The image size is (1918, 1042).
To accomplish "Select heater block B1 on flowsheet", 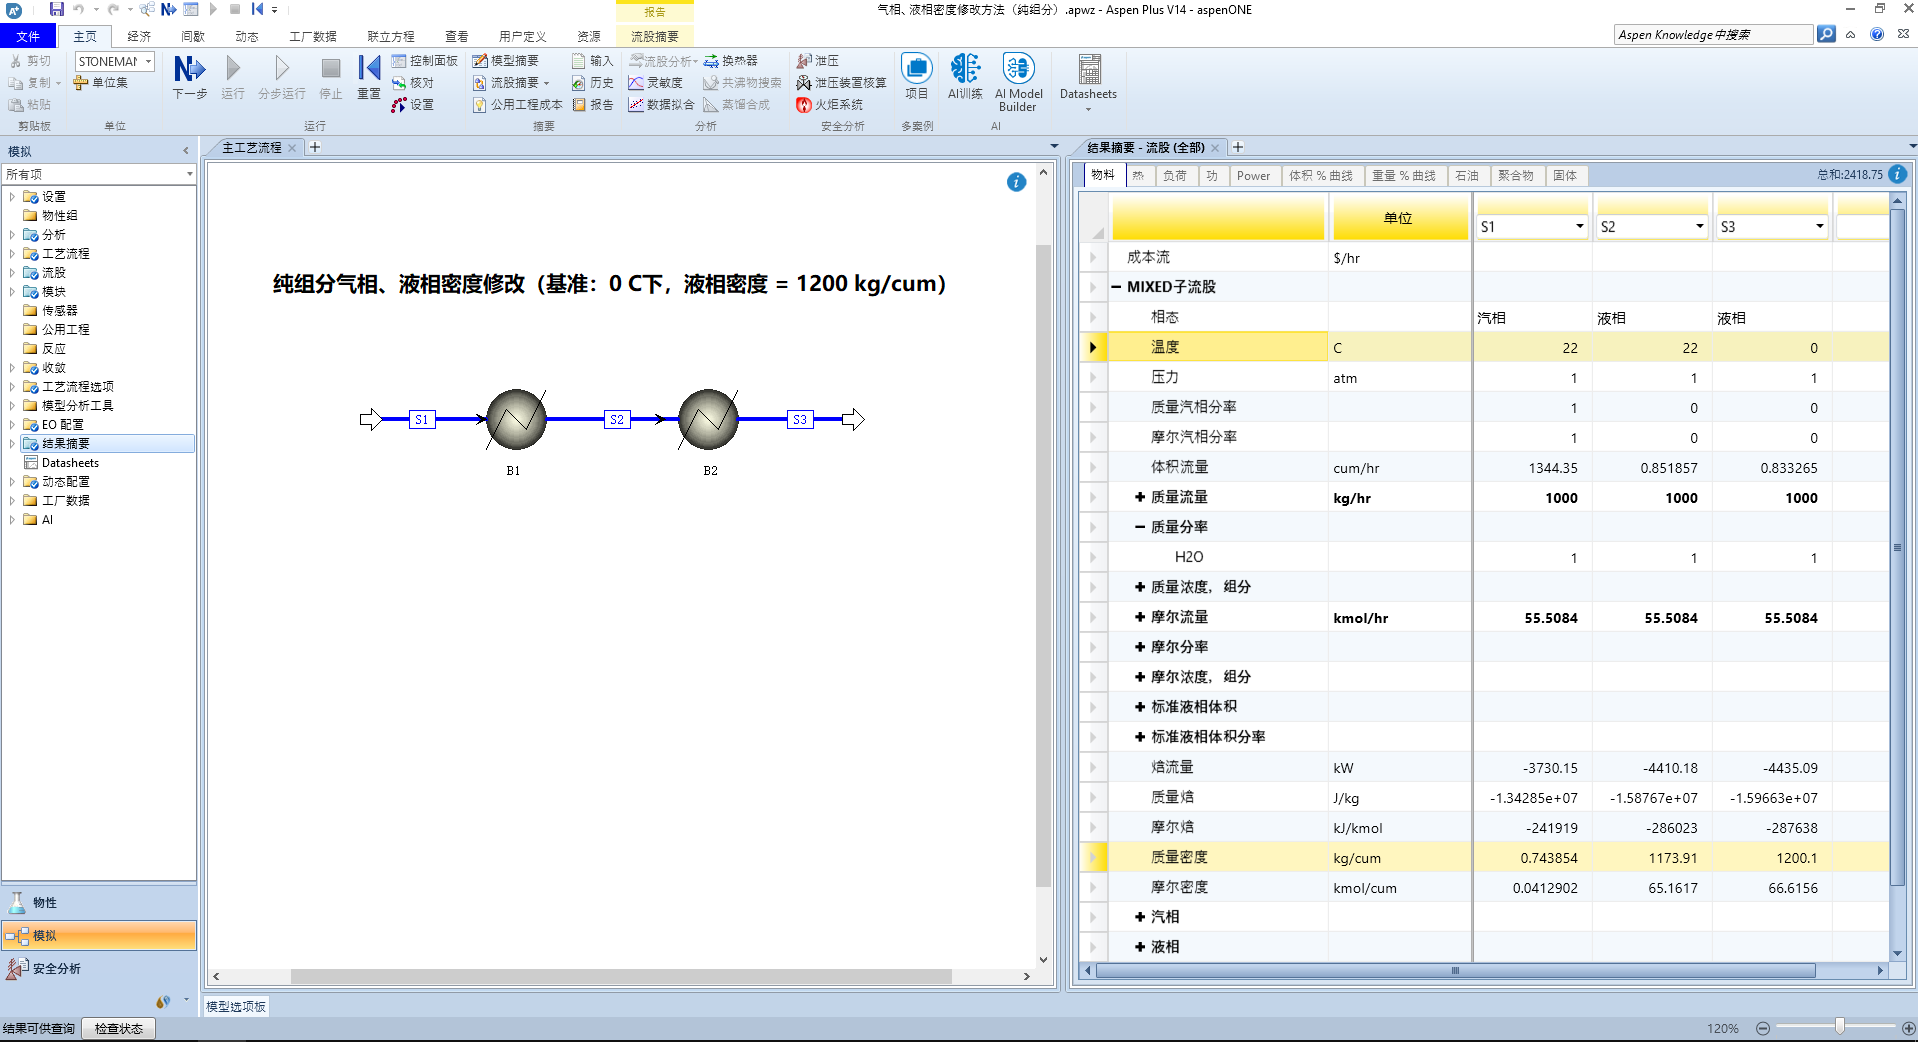I will coord(516,419).
